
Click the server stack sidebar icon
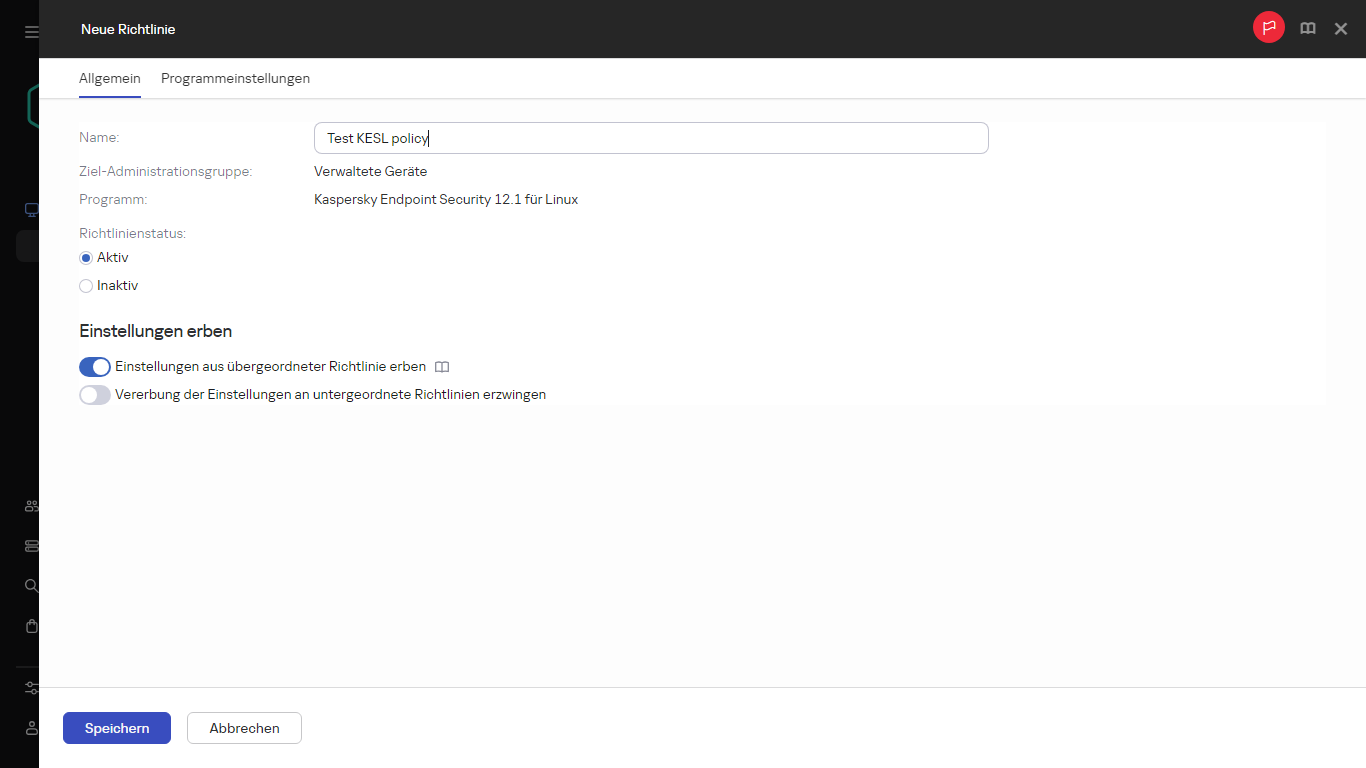pos(31,546)
